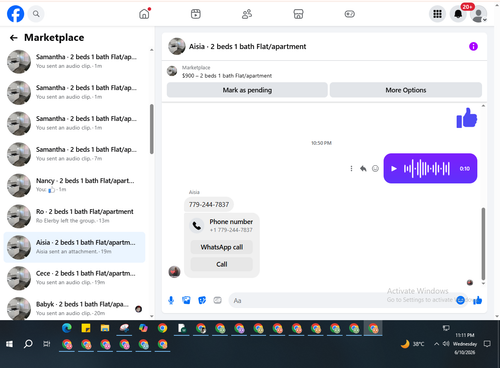Record a voice clip with microphone
The image size is (500, 368).
click(x=171, y=300)
